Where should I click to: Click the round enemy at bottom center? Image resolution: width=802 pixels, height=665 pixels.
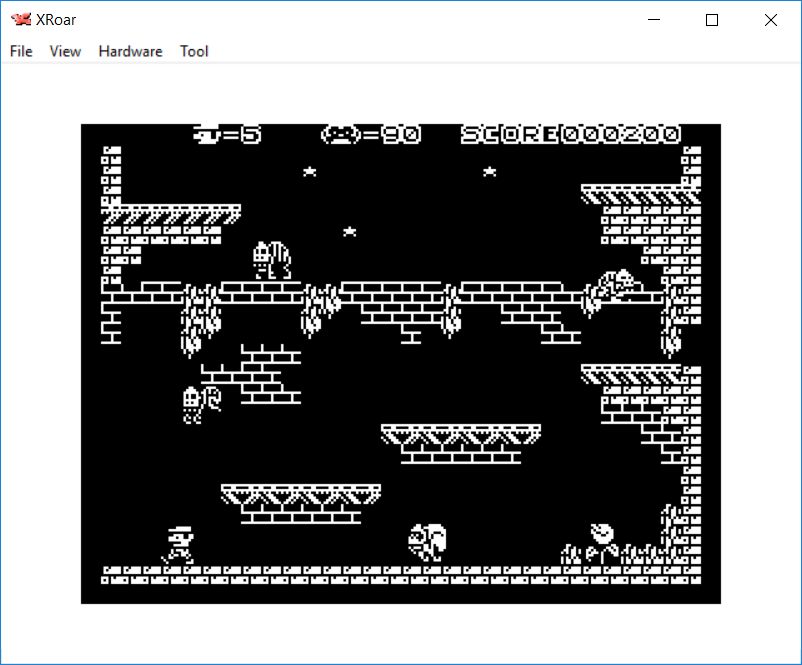click(x=427, y=542)
